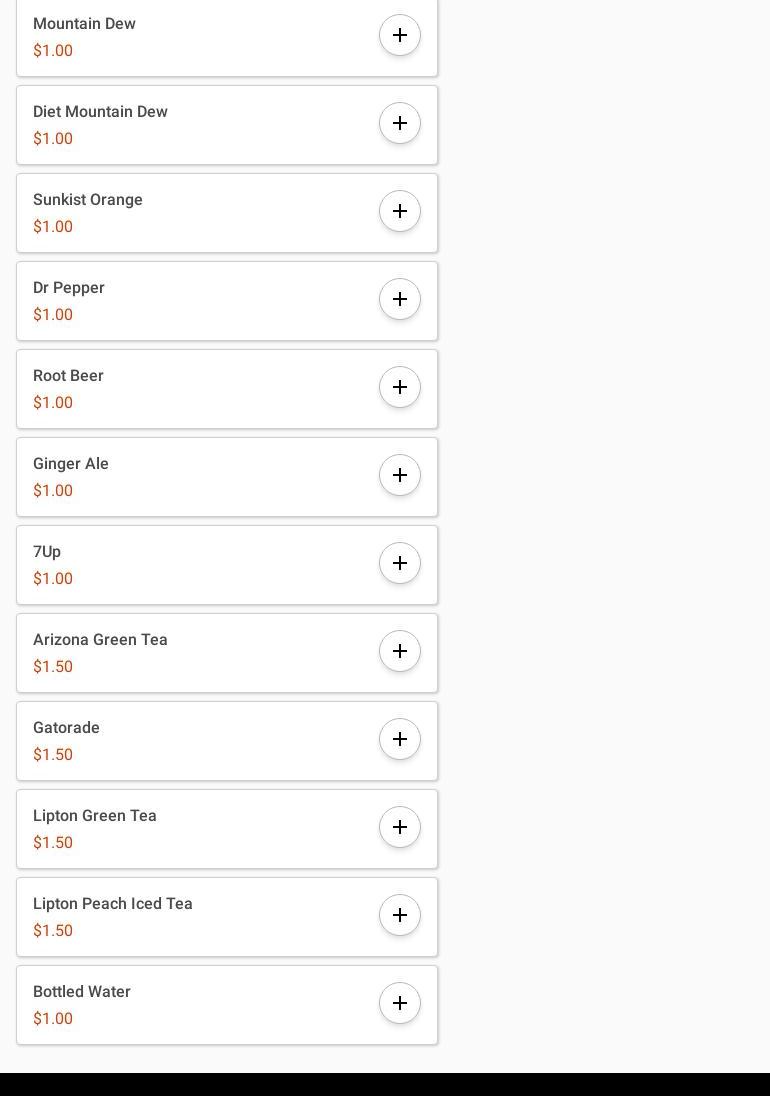Add Dr Pepper using plus icon

[x=400, y=299]
